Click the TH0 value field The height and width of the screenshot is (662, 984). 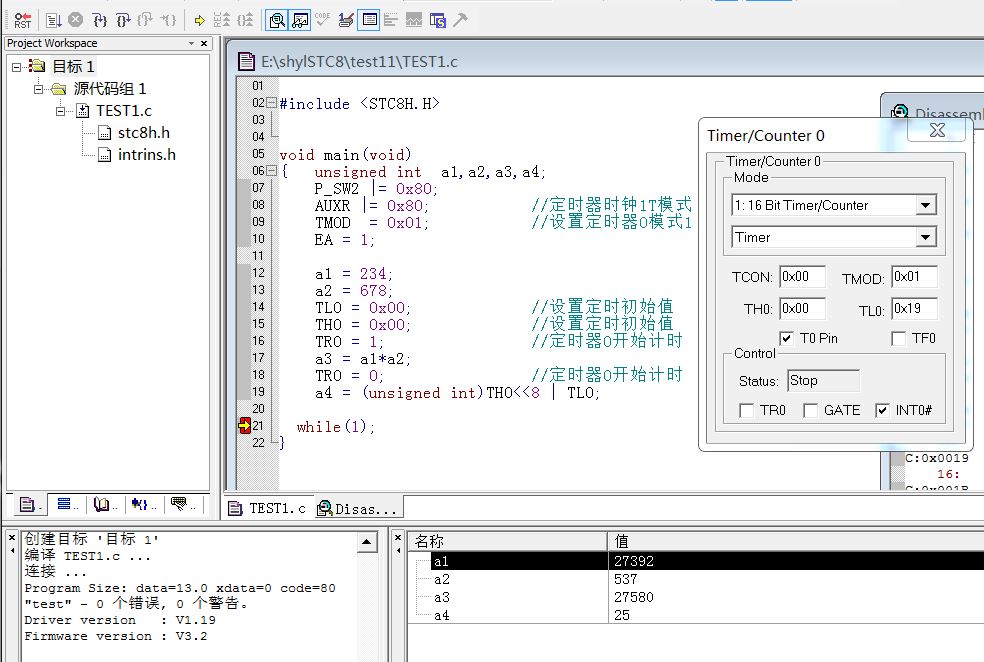coord(802,309)
